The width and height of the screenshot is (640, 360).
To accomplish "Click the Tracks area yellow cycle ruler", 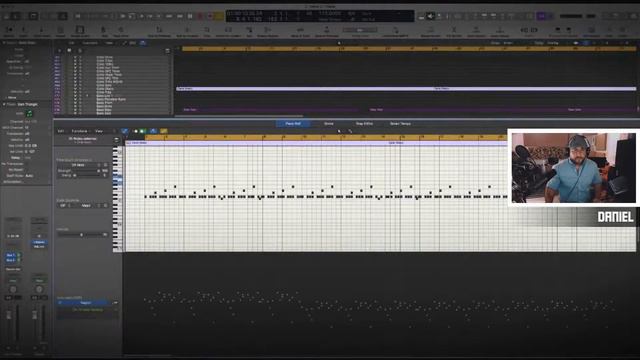I will pyautogui.click(x=409, y=49).
